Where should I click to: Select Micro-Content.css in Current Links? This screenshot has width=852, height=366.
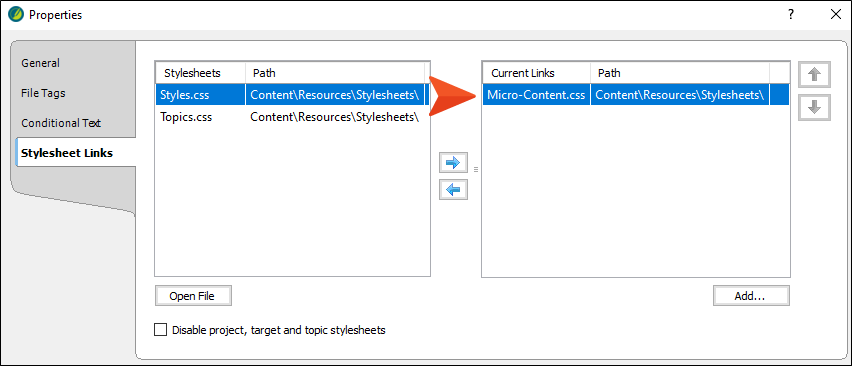point(636,94)
